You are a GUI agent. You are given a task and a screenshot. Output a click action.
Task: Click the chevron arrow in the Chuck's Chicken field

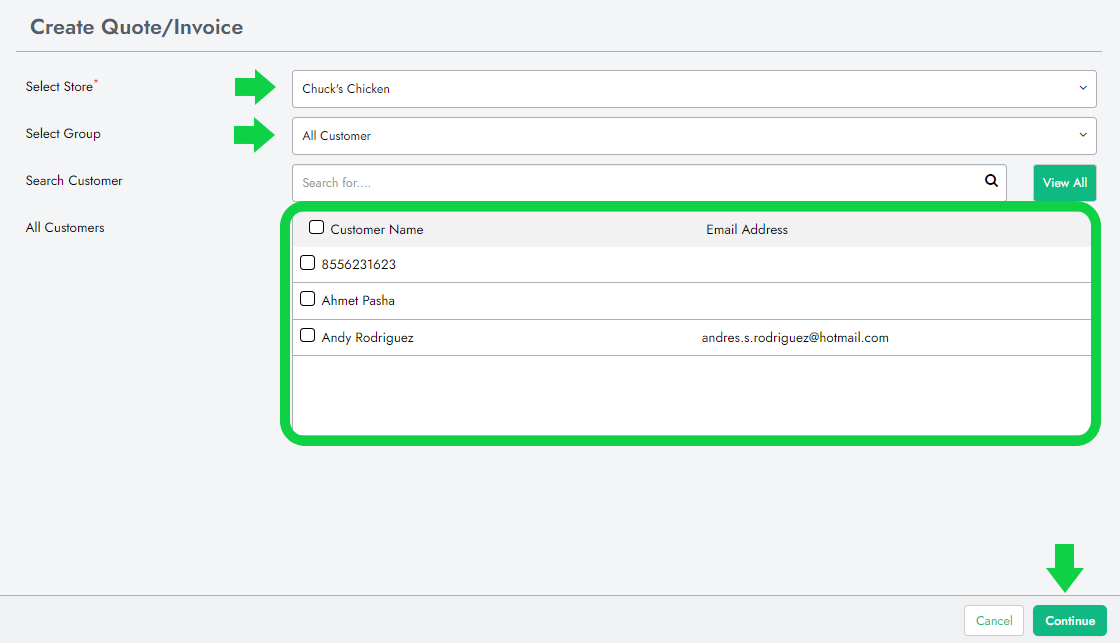tap(1082, 88)
